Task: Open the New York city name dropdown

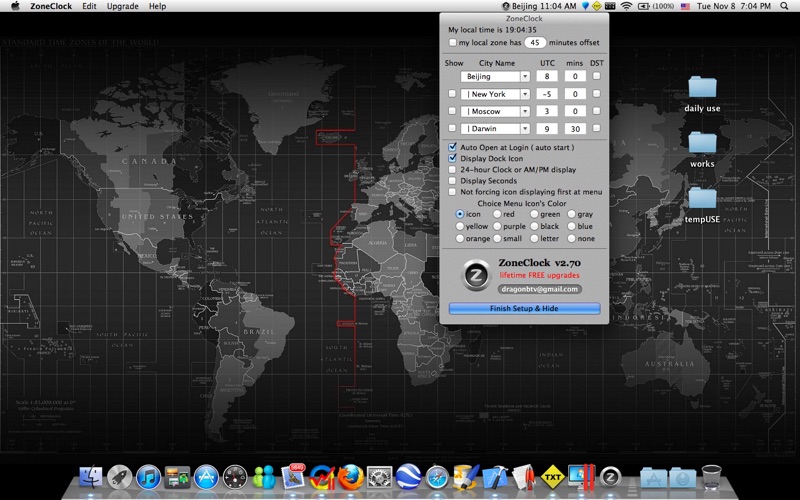Action: point(525,94)
